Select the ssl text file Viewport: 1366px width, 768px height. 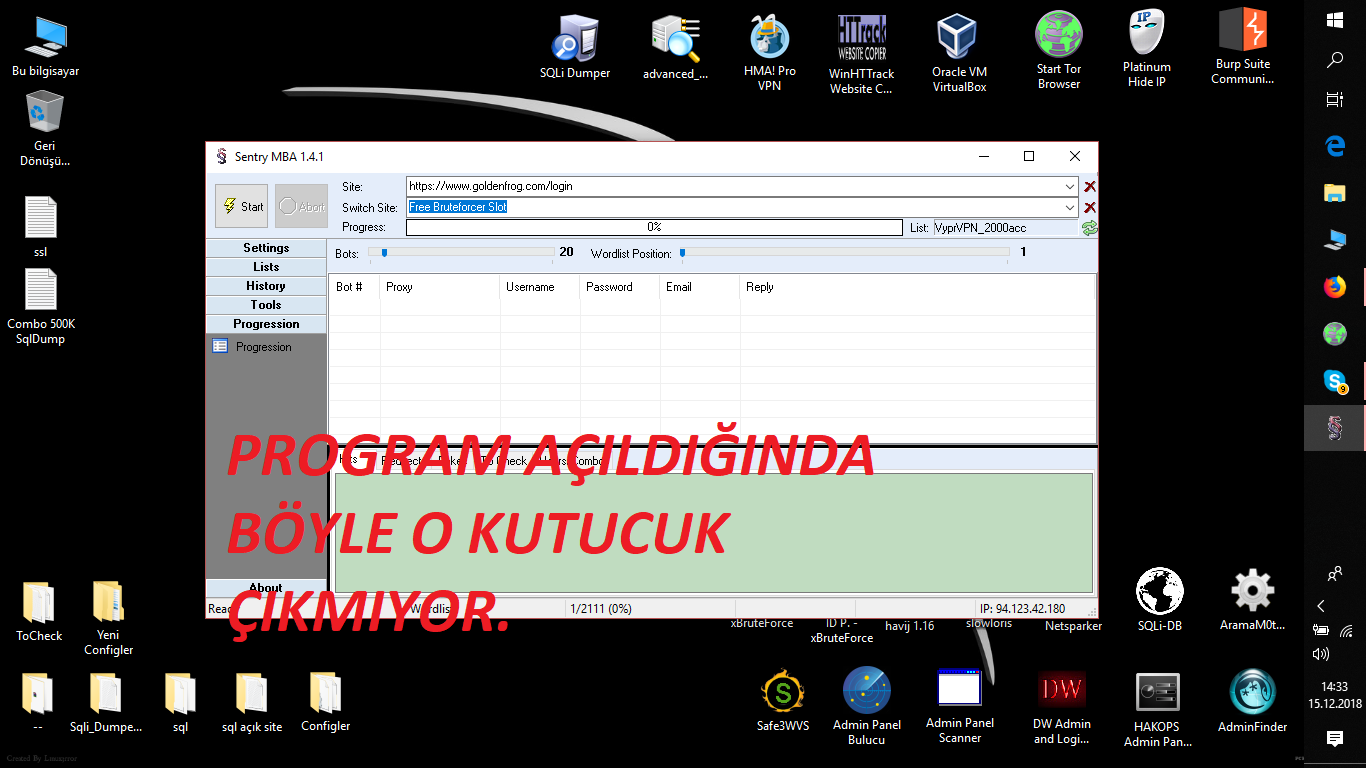tap(41, 227)
